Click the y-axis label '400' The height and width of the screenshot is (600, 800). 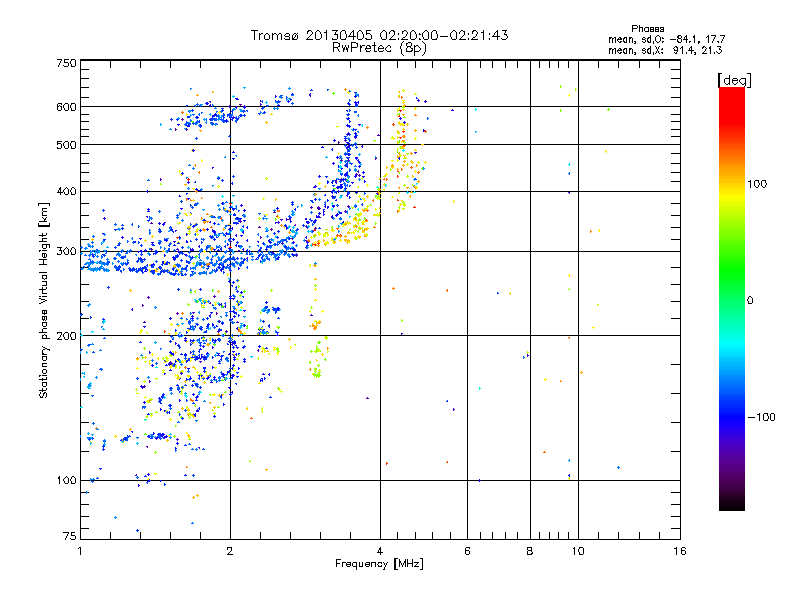(66, 192)
